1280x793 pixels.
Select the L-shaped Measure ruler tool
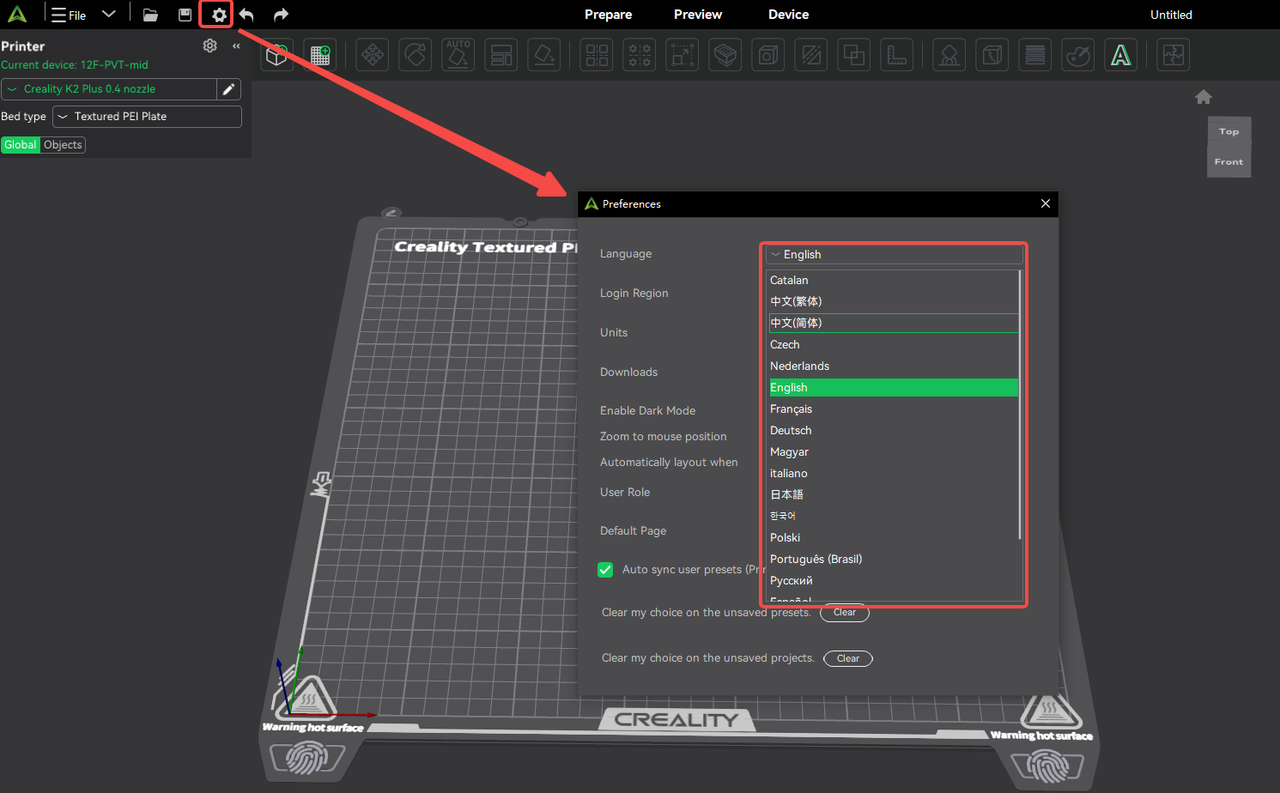click(897, 55)
